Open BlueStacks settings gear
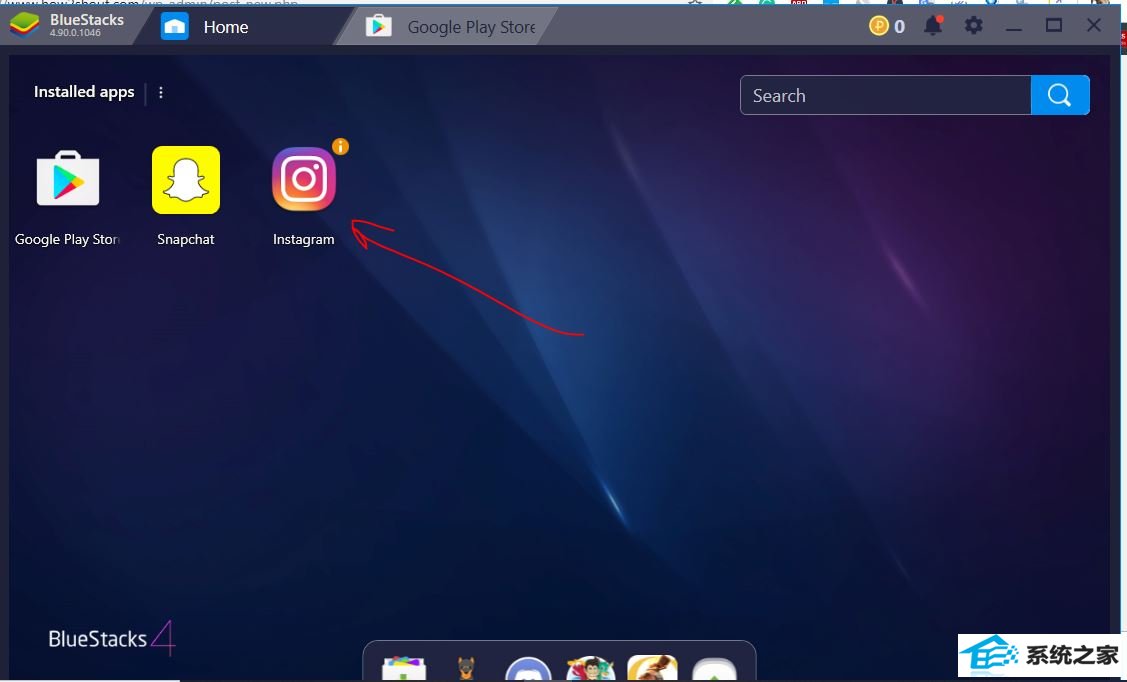Viewport: 1127px width, 682px height. click(x=973, y=26)
